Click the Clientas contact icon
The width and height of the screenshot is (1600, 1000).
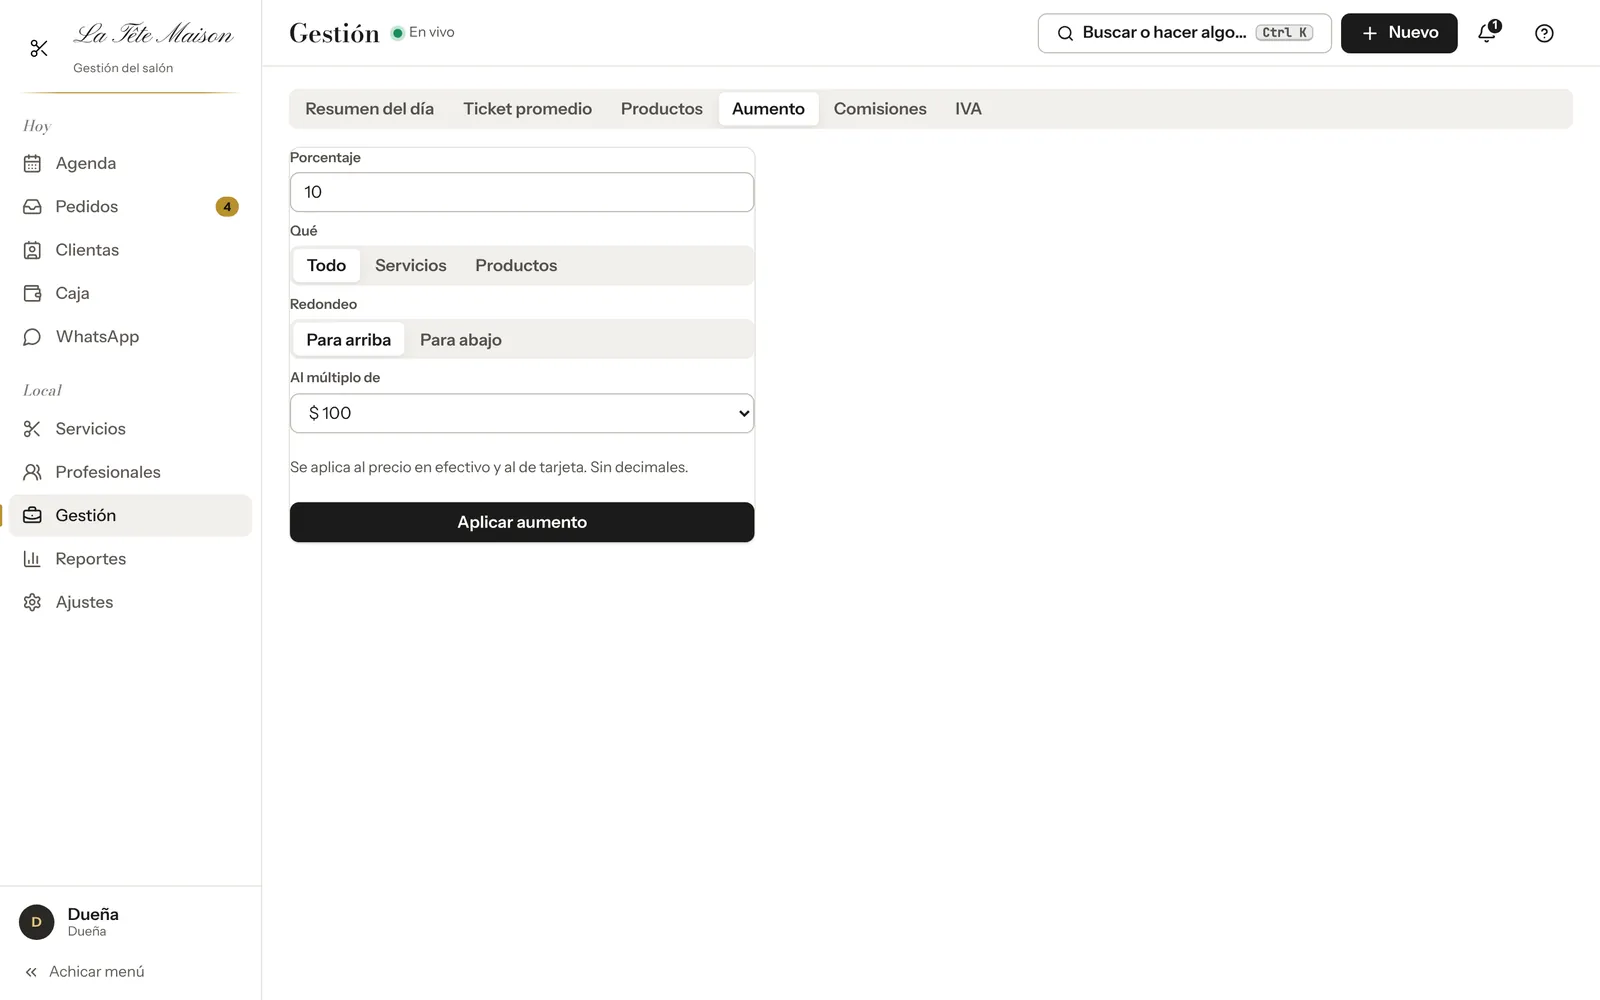pyautogui.click(x=32, y=250)
